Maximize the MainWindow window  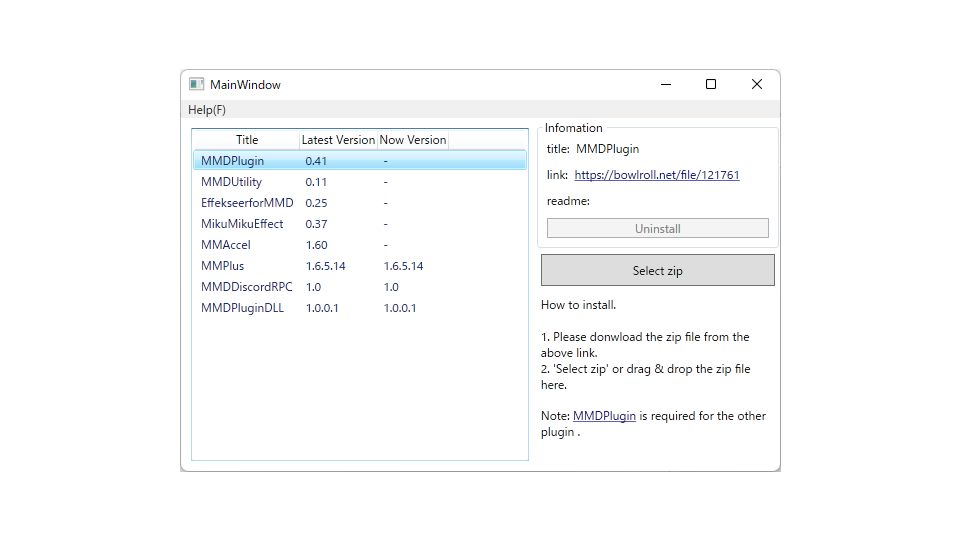[711, 84]
